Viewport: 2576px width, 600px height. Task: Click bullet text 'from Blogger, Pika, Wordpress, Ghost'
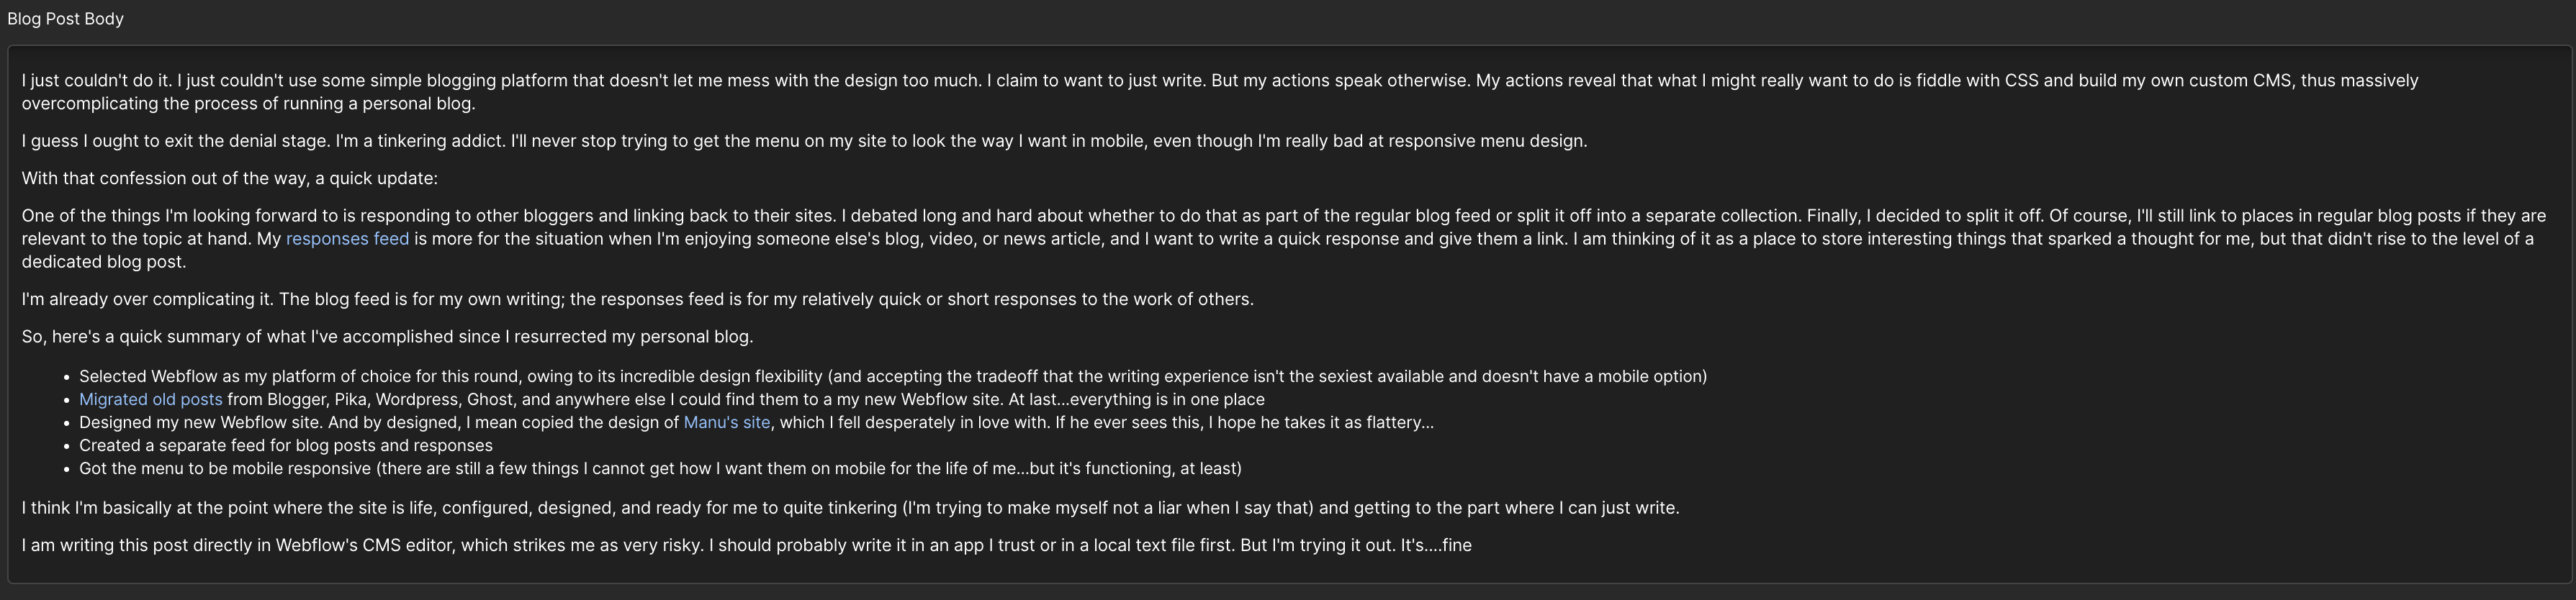click(746, 399)
